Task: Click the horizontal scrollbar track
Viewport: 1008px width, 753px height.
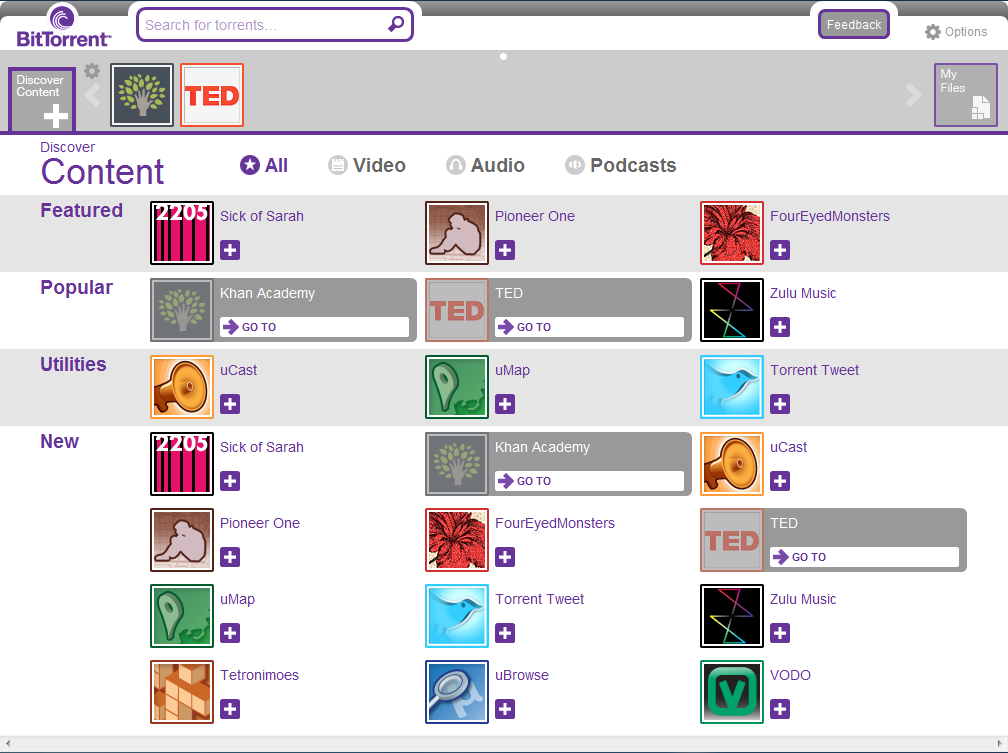Action: (x=504, y=743)
